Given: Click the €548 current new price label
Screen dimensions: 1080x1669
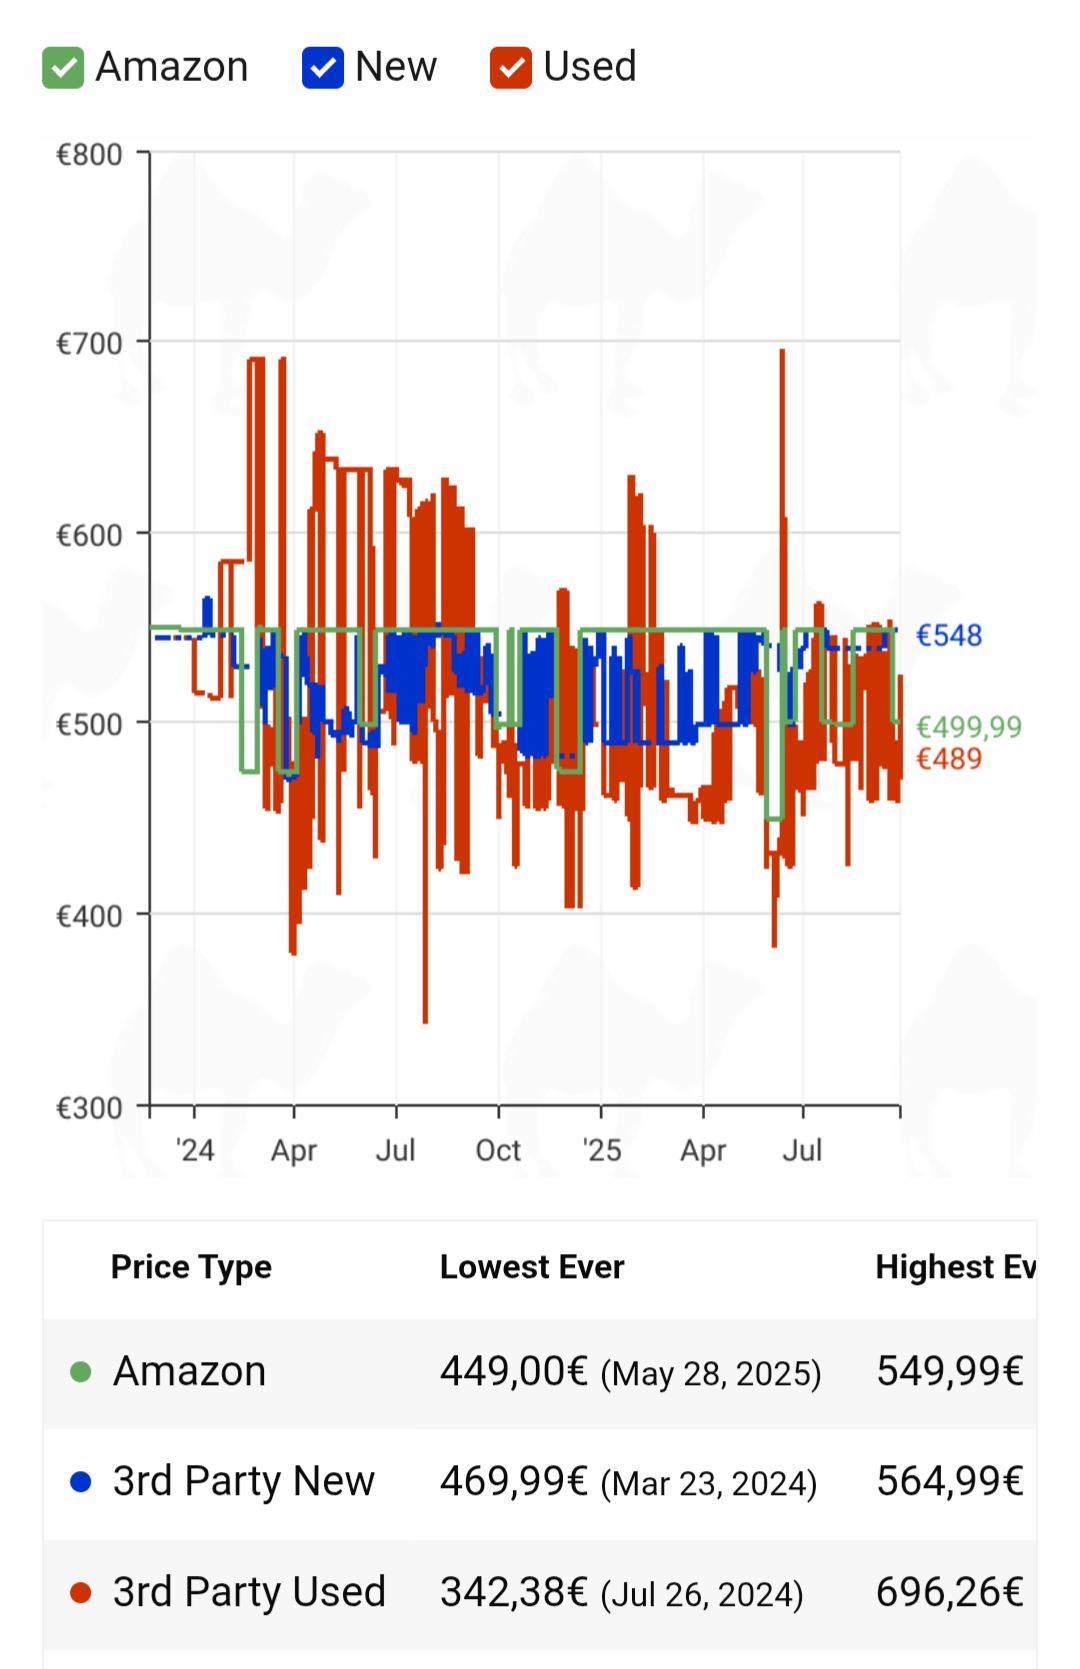Looking at the screenshot, I should click(x=948, y=635).
